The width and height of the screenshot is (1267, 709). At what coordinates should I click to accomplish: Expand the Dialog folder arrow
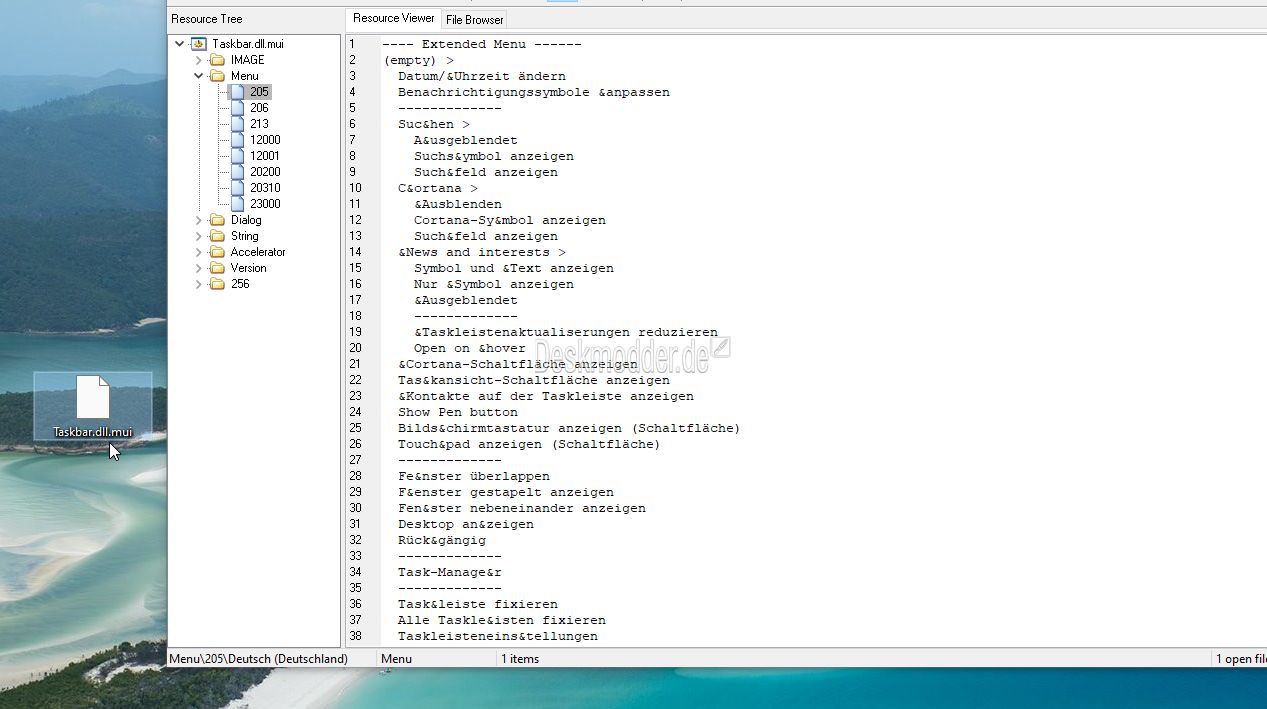(x=198, y=220)
